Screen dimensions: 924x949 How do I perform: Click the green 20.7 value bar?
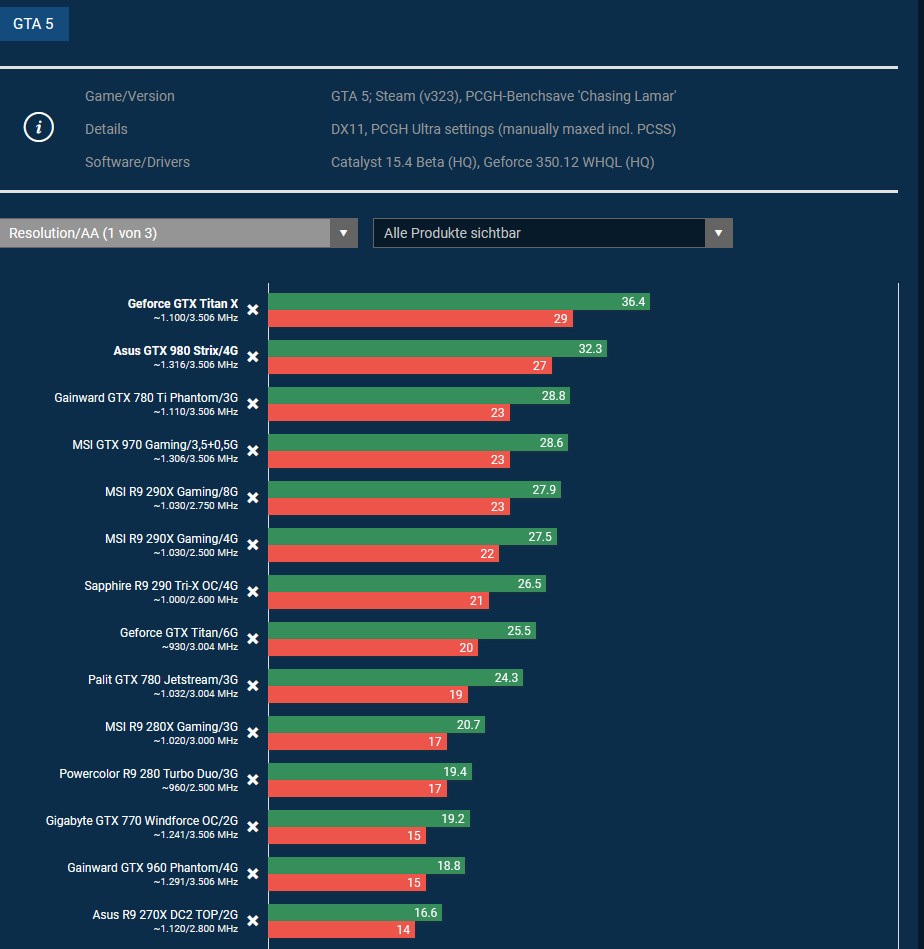tap(377, 724)
